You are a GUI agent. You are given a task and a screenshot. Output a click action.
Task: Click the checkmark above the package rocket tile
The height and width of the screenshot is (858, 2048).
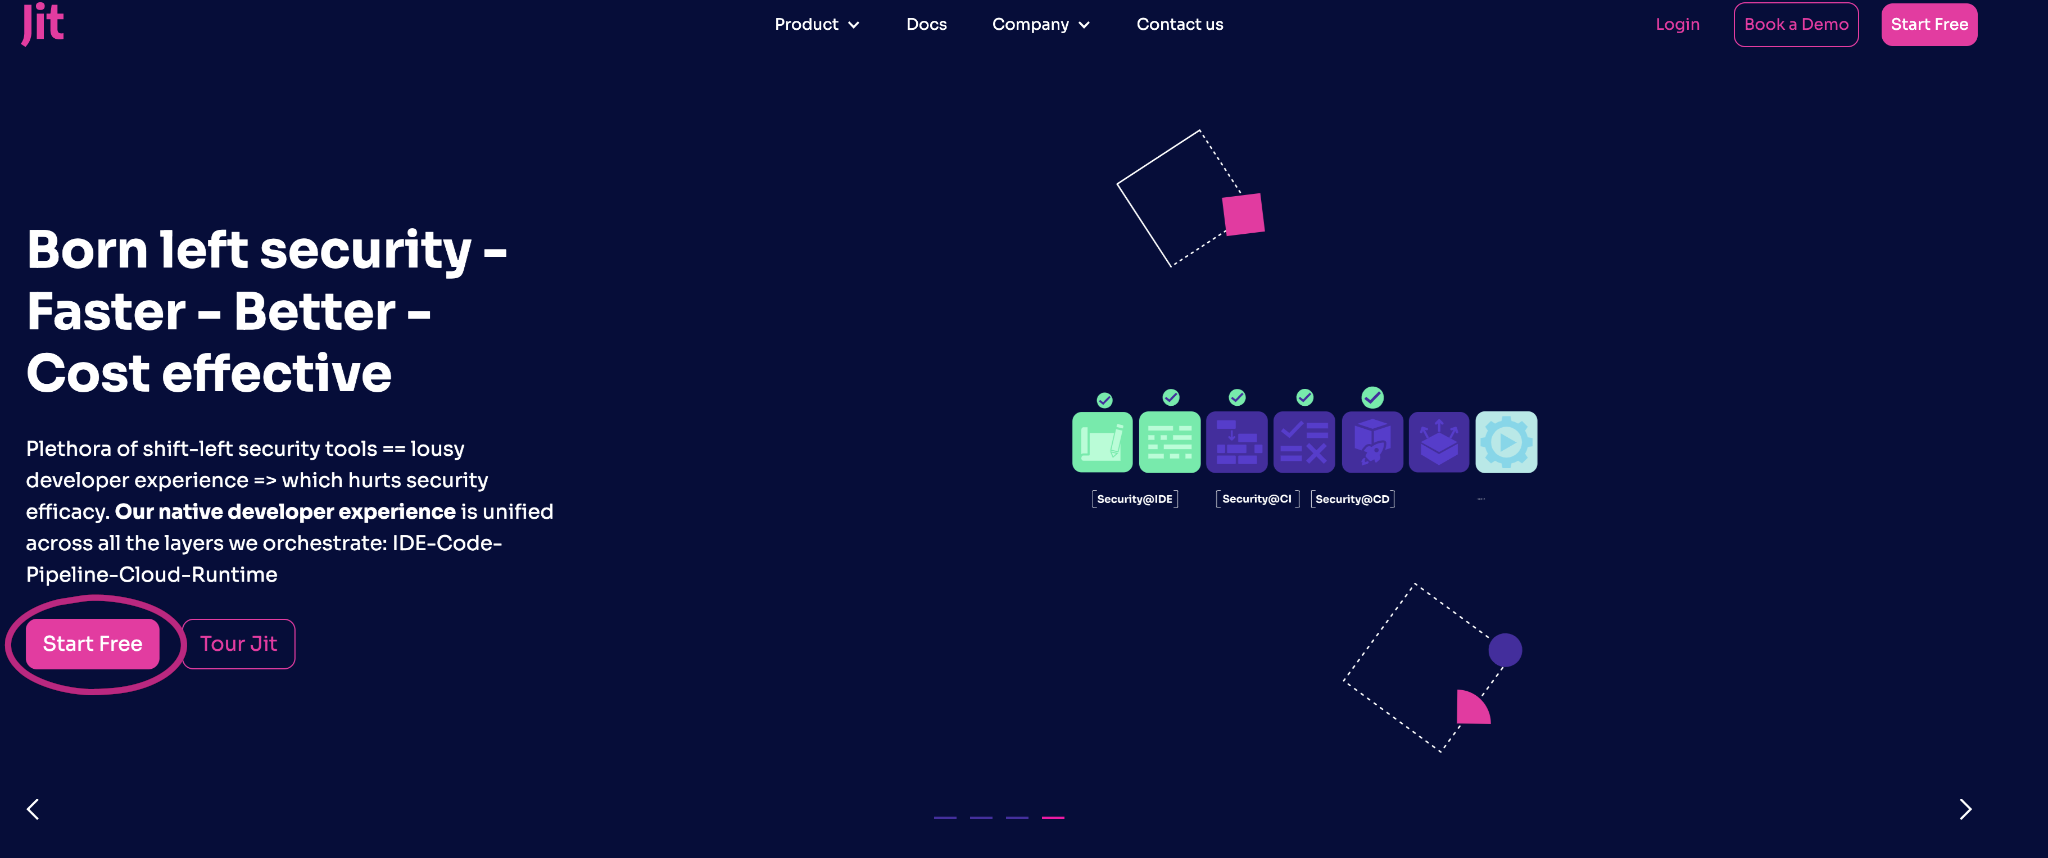[x=1373, y=397]
